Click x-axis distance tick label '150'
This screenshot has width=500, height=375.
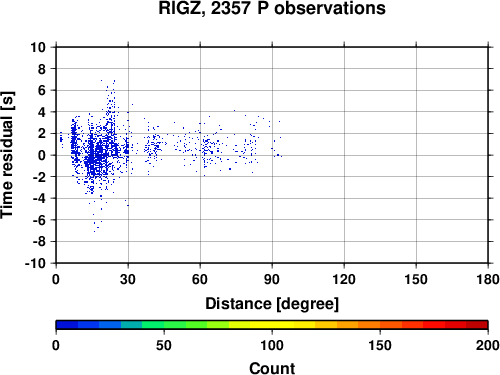click(x=416, y=279)
